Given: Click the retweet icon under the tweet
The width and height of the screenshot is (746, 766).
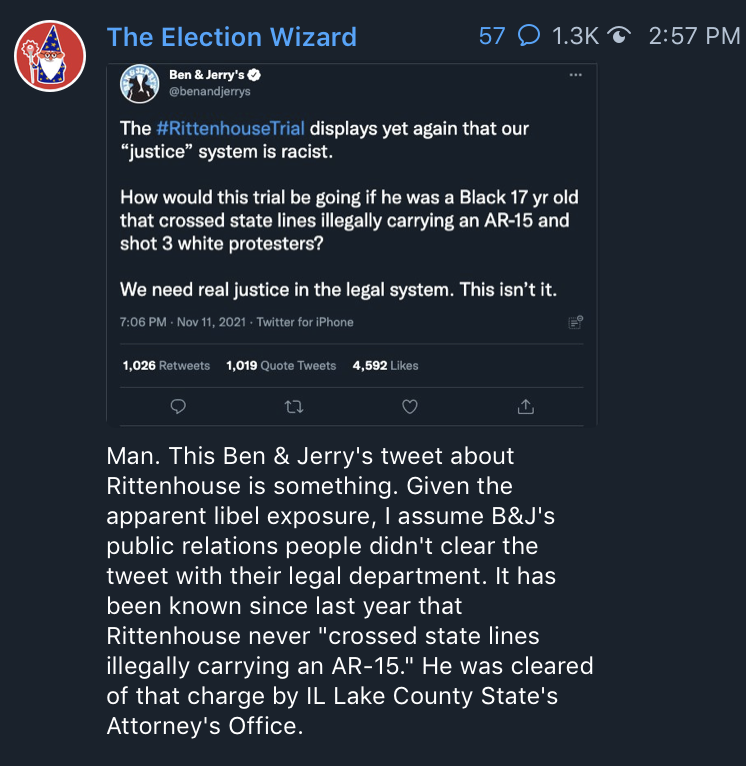Looking at the screenshot, I should (x=293, y=406).
